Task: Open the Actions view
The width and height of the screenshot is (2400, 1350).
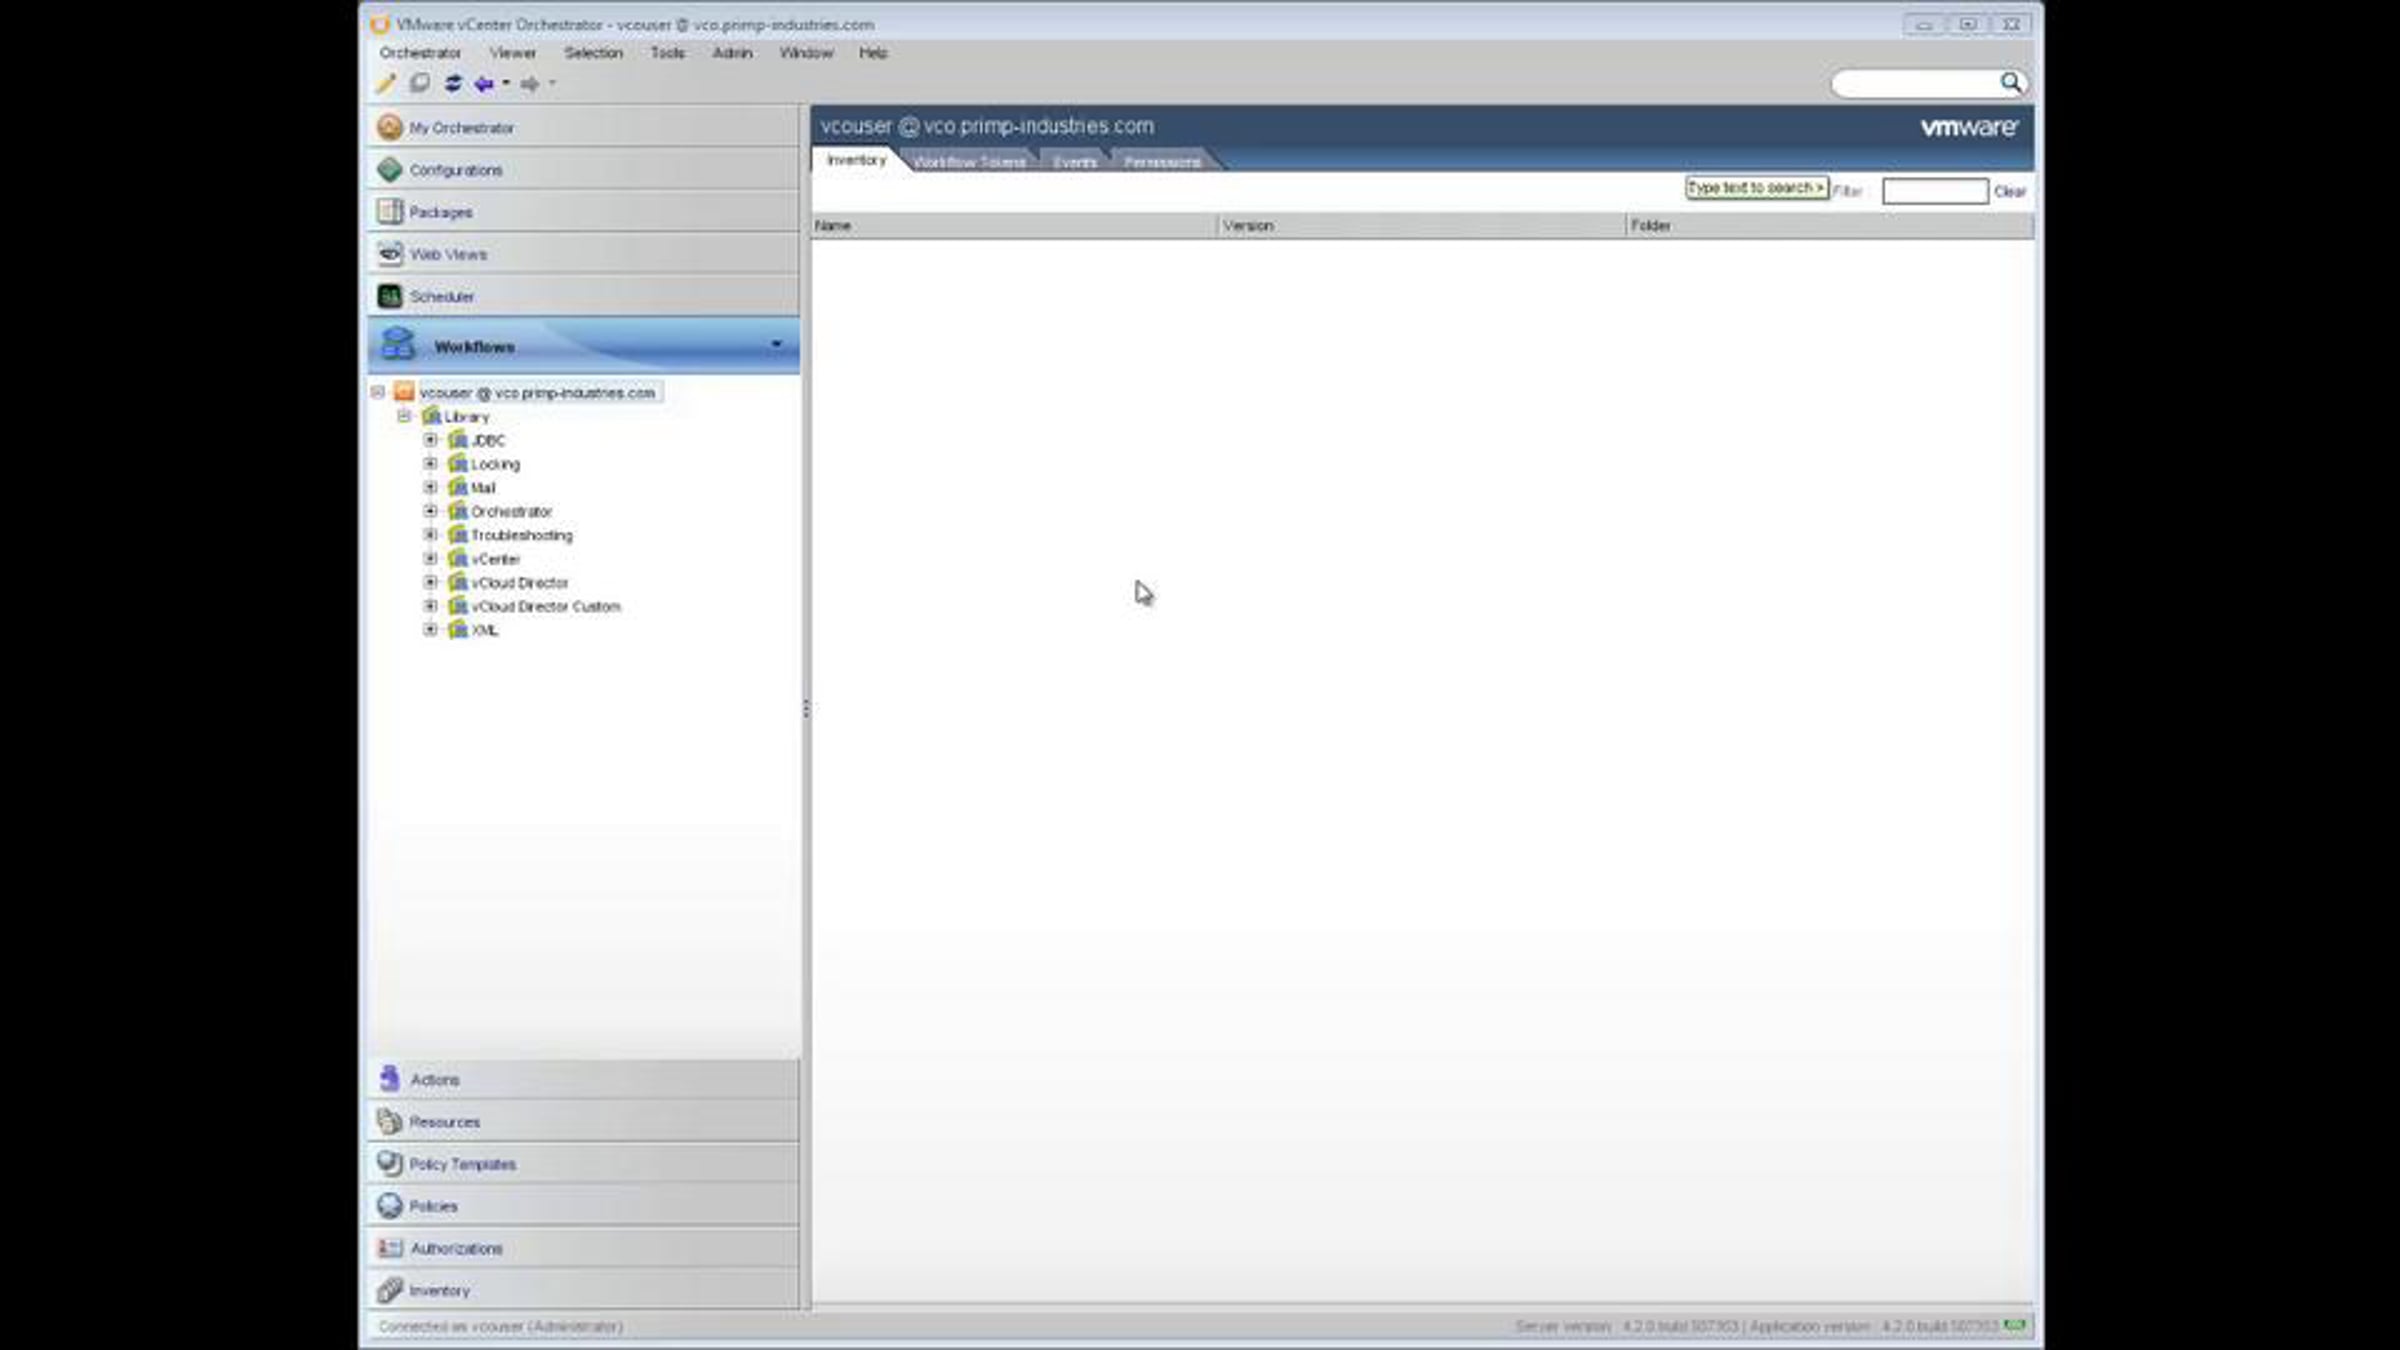Action: (583, 1080)
